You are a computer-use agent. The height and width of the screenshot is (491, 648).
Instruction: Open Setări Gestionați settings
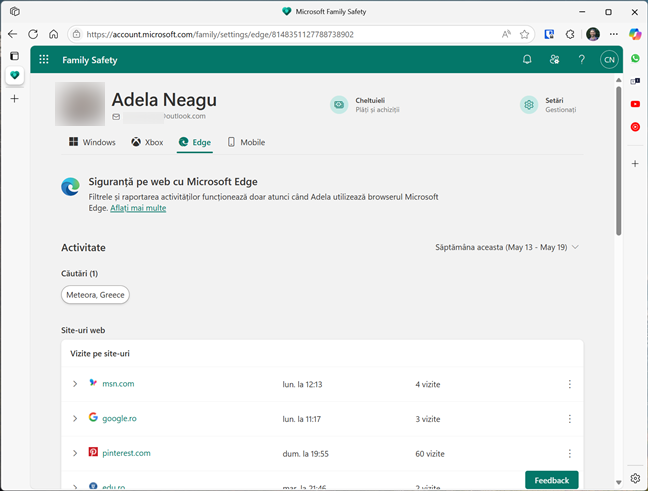(x=548, y=105)
